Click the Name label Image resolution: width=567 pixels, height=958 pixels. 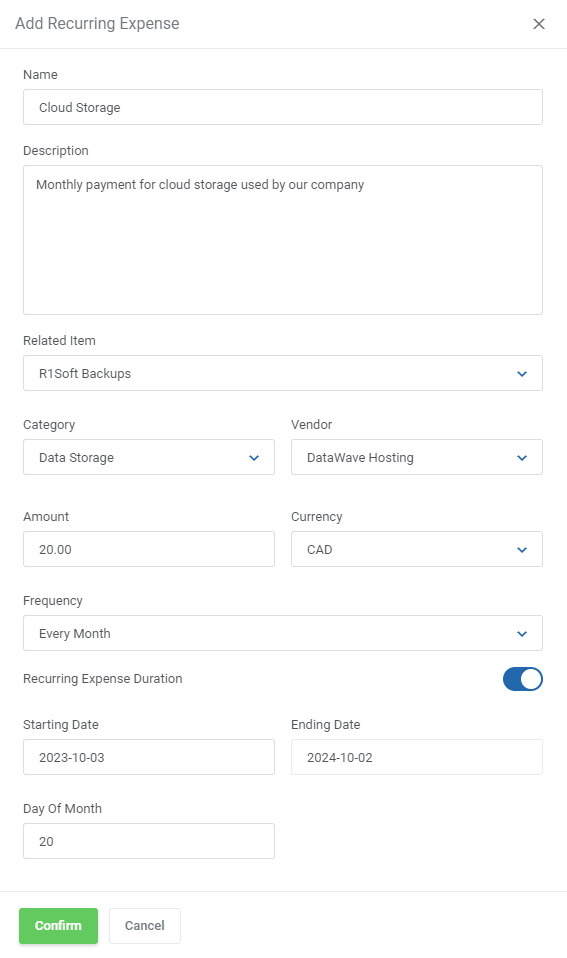40,75
